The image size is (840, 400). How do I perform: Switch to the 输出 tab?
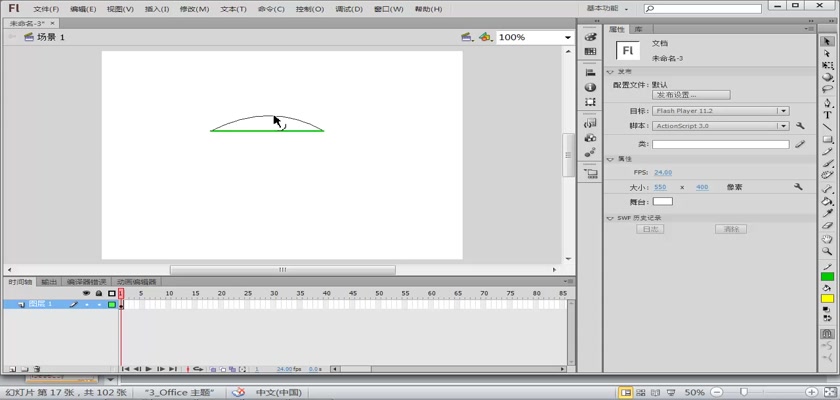point(49,282)
